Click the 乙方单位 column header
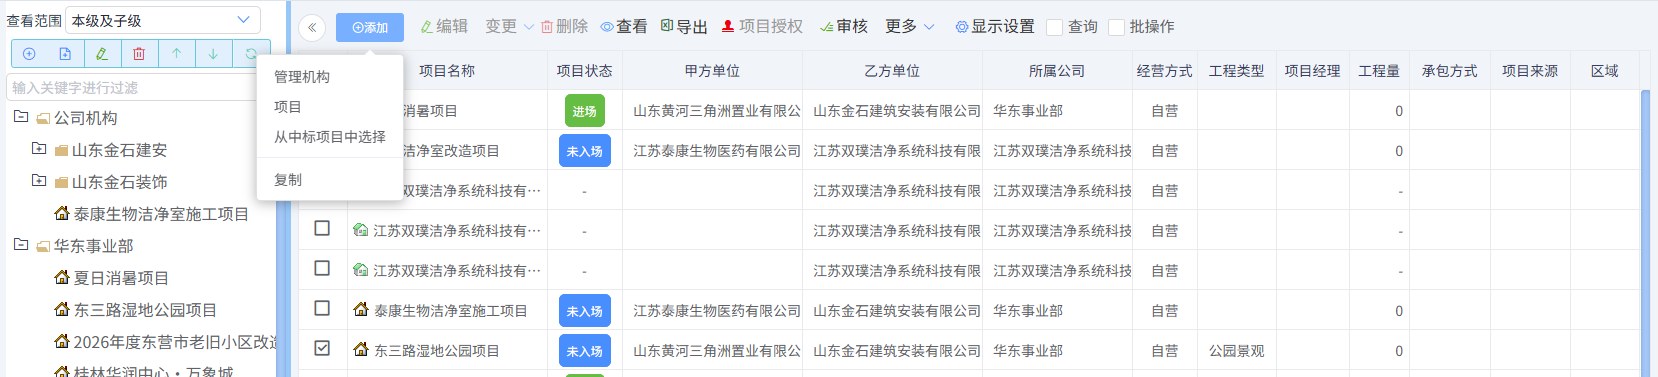The height and width of the screenshot is (377, 1658). click(x=892, y=71)
